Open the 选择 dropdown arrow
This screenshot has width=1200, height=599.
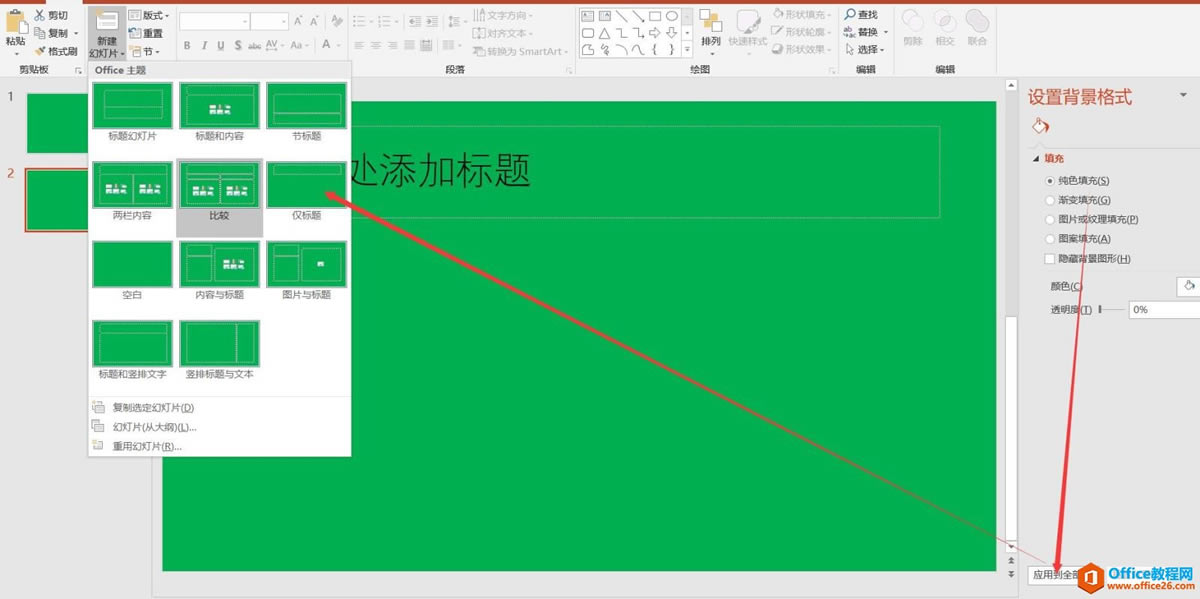pyautogui.click(x=884, y=50)
